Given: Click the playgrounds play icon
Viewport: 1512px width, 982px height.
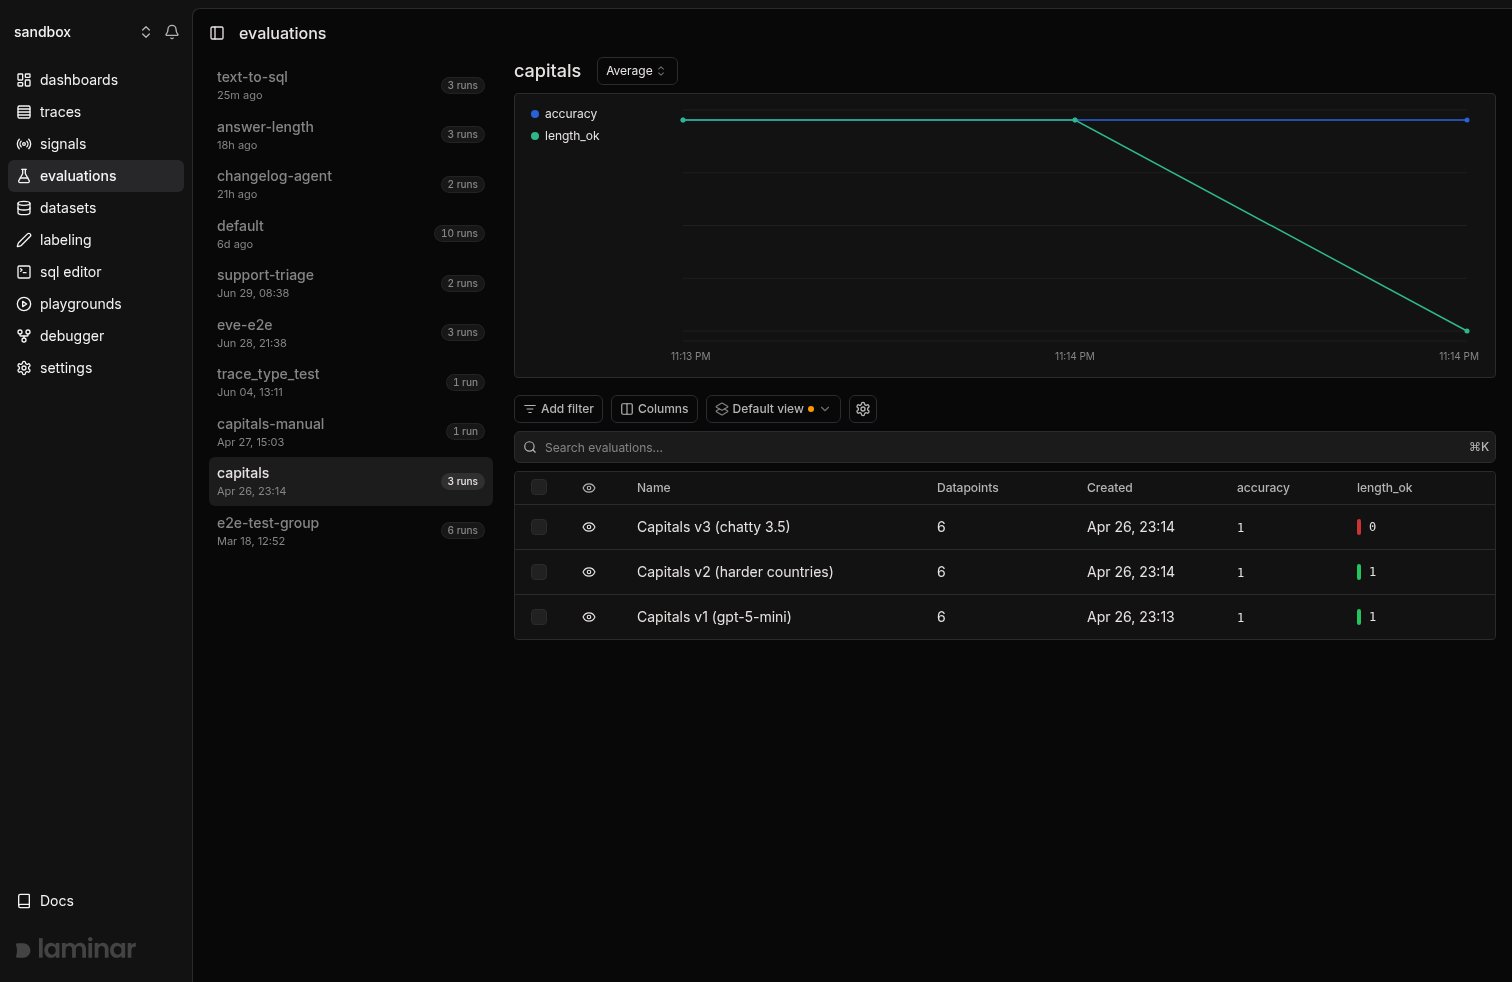Looking at the screenshot, I should 24,304.
